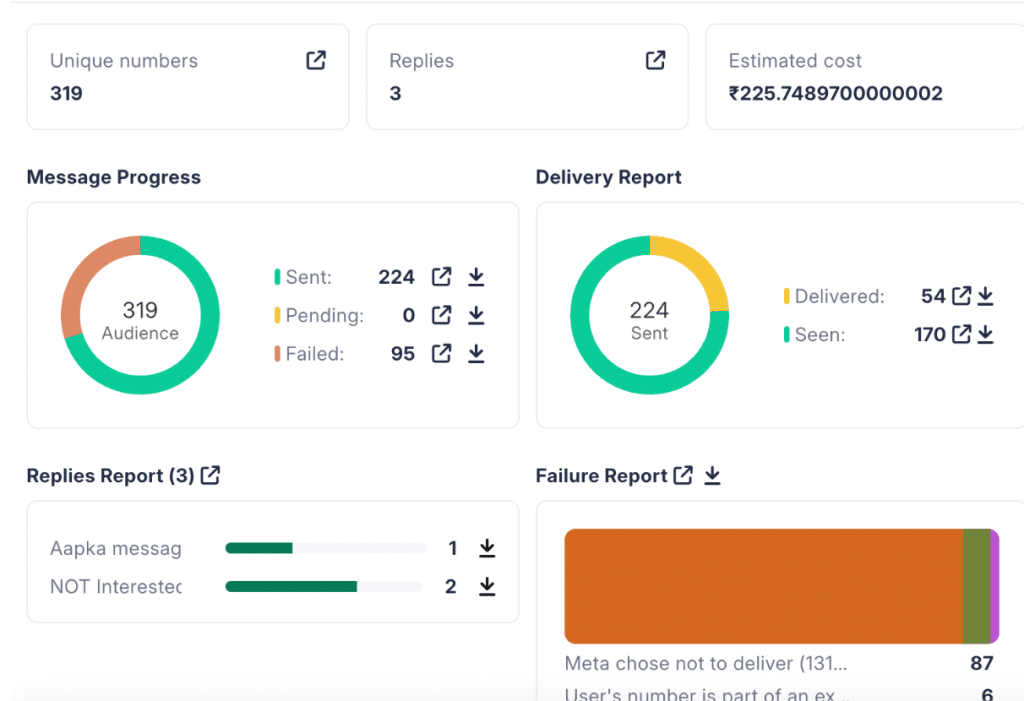Open Failure Report external link icon
The image size is (1024, 701).
[x=683, y=475]
